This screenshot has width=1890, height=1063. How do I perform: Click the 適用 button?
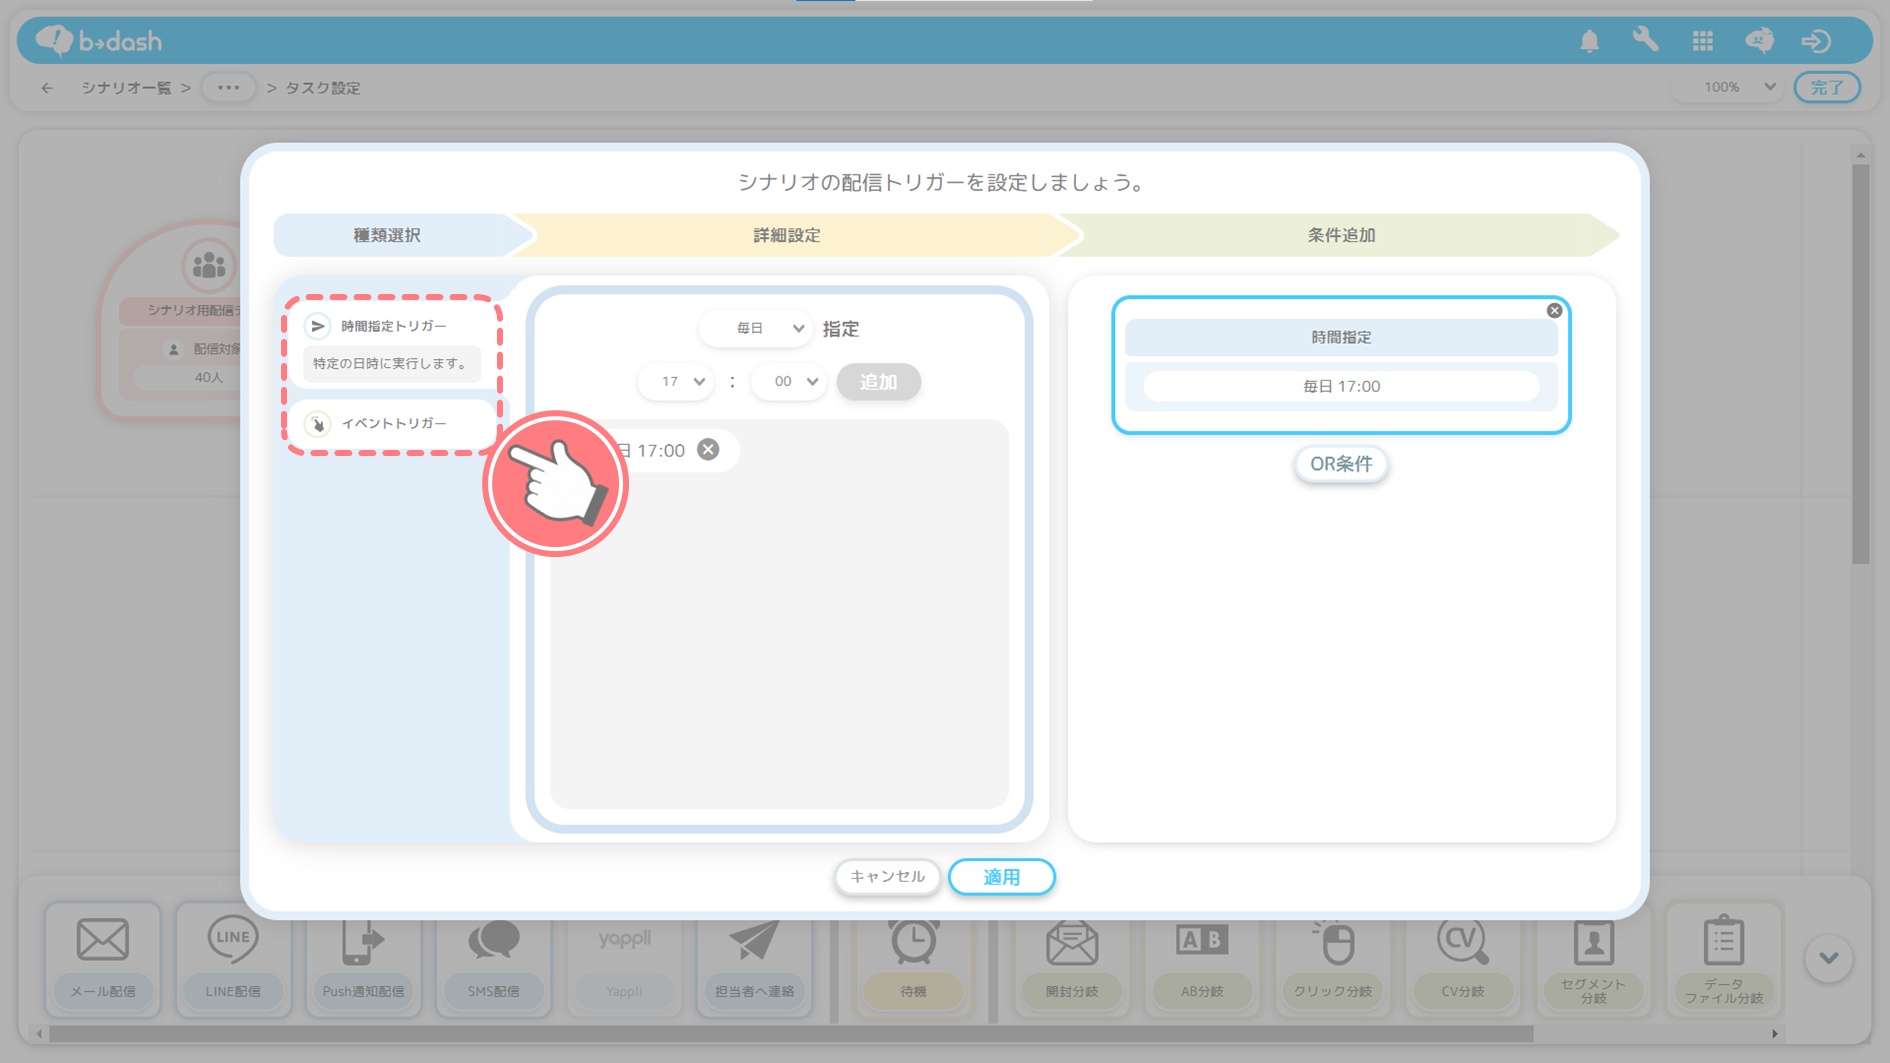1001,877
